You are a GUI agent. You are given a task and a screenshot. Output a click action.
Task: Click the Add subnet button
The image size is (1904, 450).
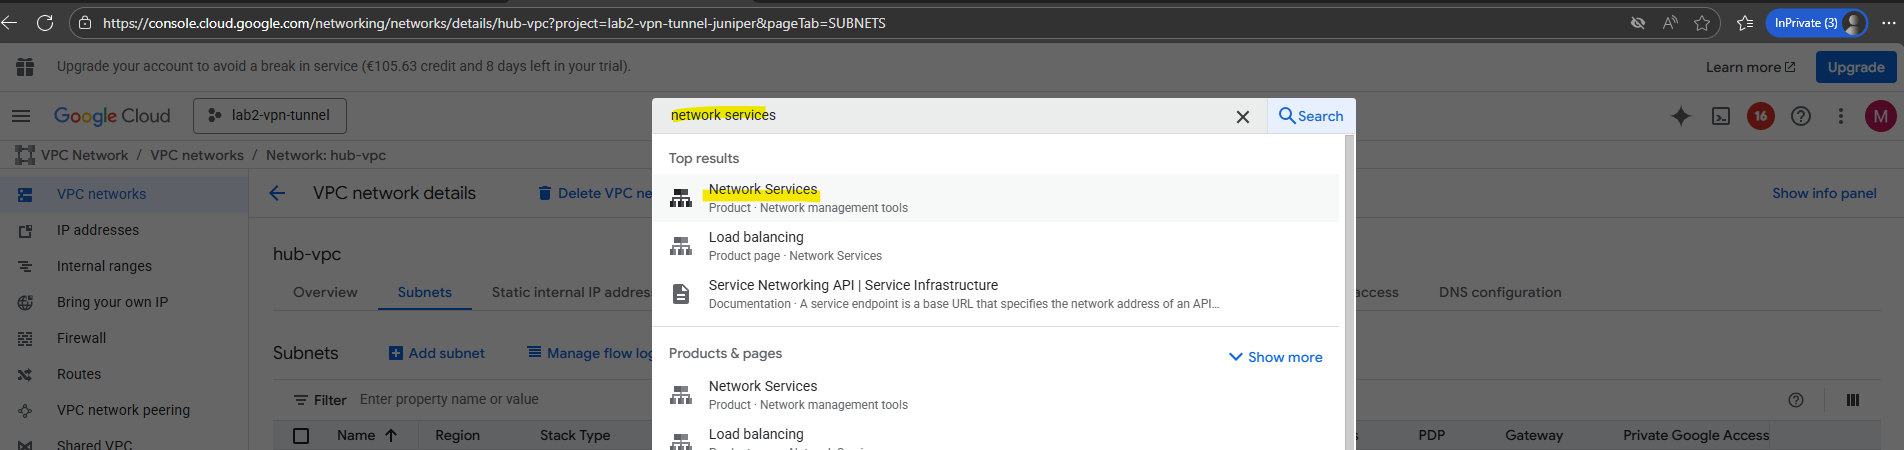[x=437, y=353]
